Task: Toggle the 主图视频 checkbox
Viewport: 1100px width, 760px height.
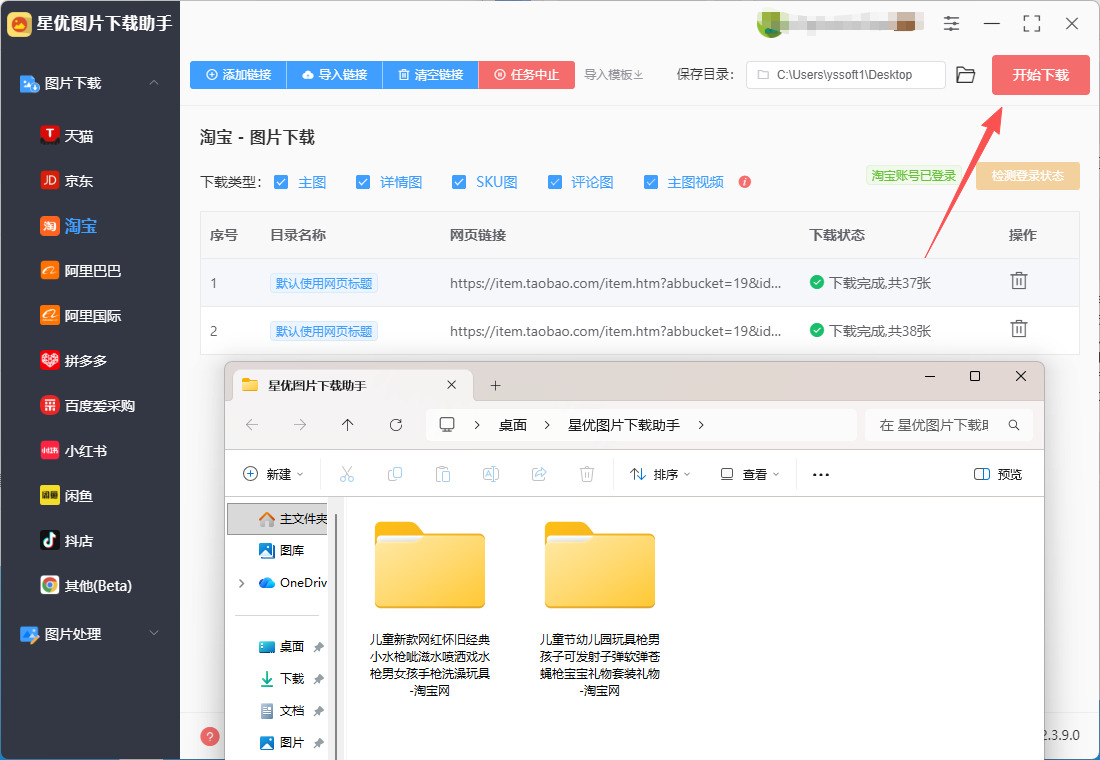Action: click(651, 182)
